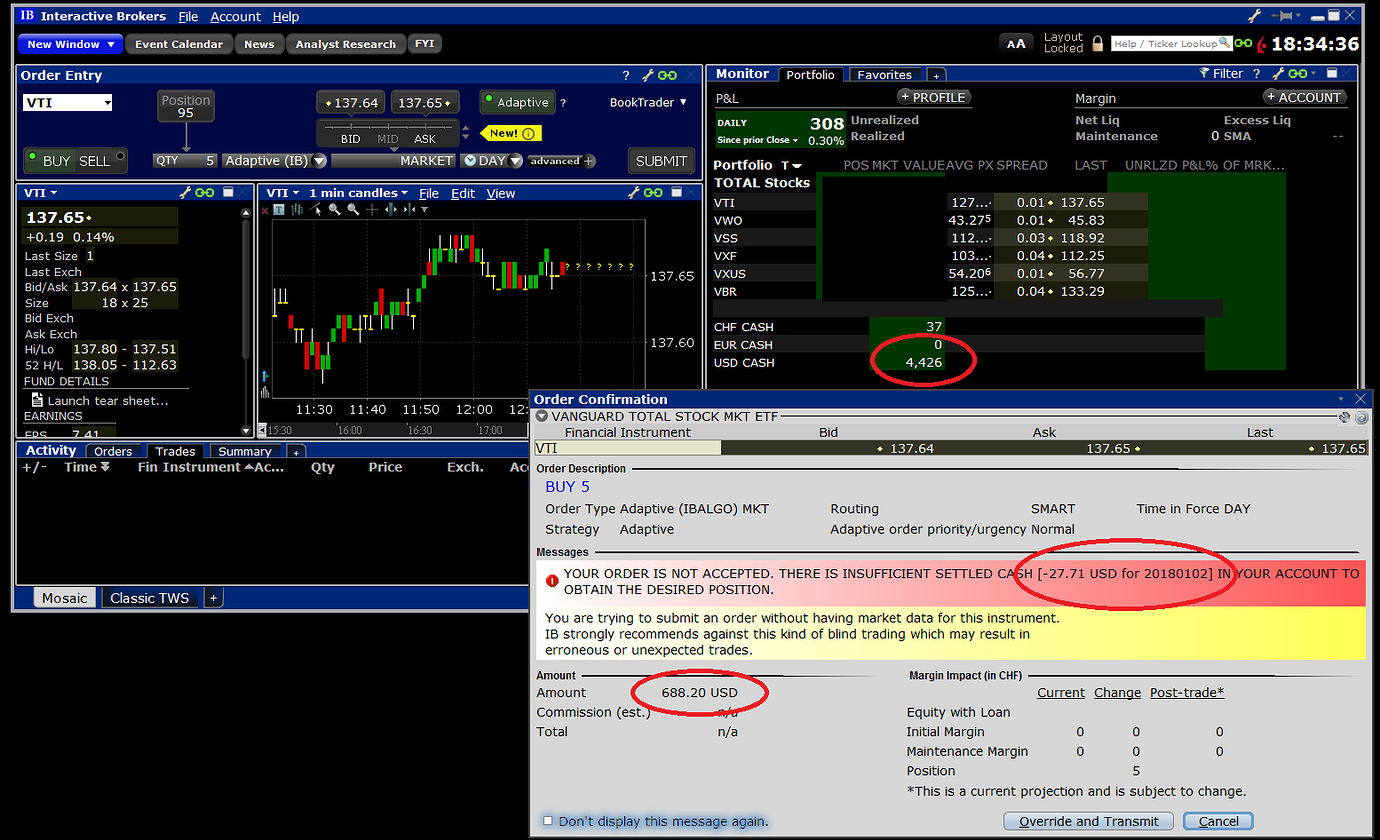This screenshot has width=1380, height=840.
Task: Click Override and Transmit button
Action: pos(1088,821)
